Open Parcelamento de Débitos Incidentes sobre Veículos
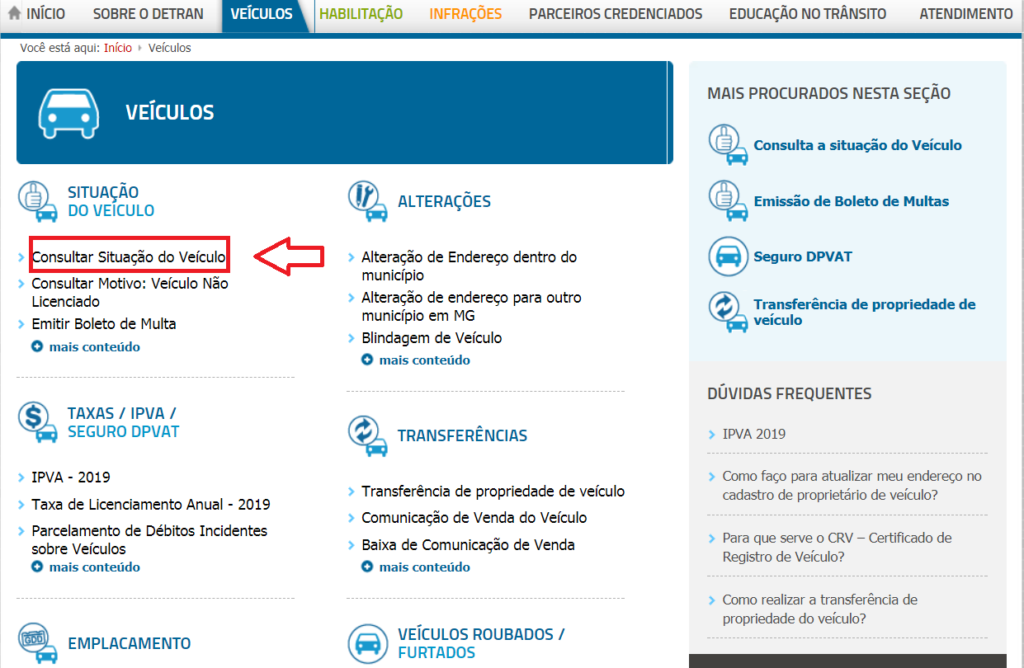Viewport: 1024px width, 668px height. tap(149, 539)
